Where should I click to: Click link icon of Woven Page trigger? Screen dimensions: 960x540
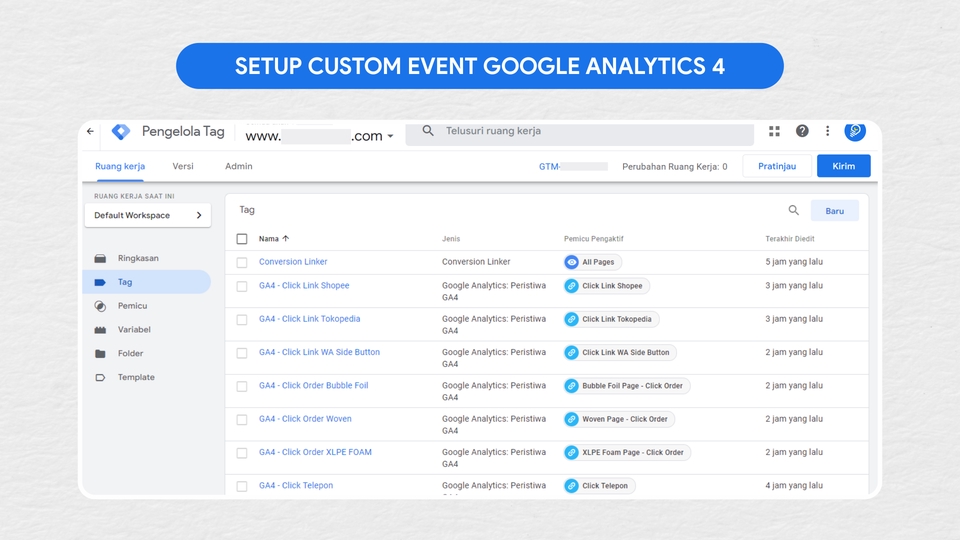tap(571, 419)
